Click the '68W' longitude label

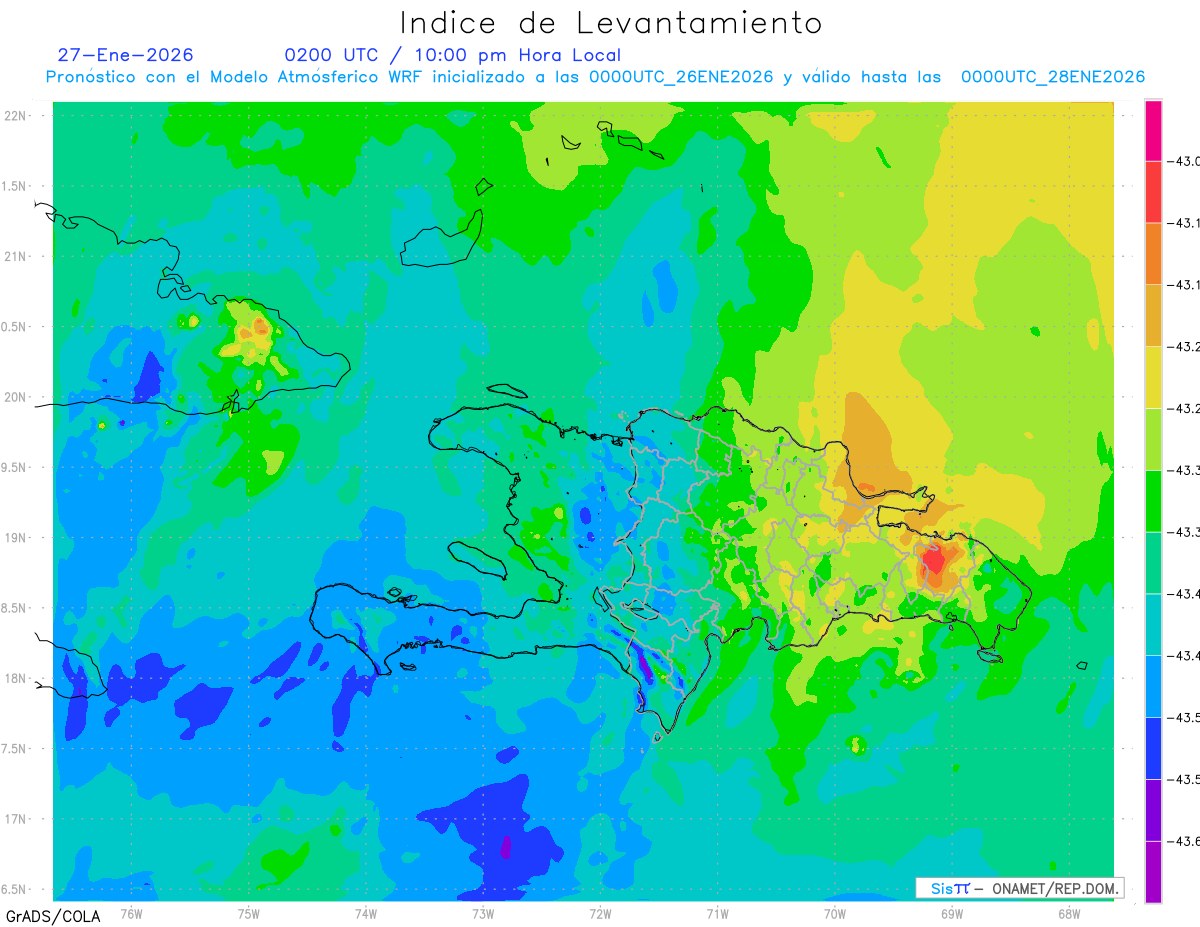click(1069, 913)
